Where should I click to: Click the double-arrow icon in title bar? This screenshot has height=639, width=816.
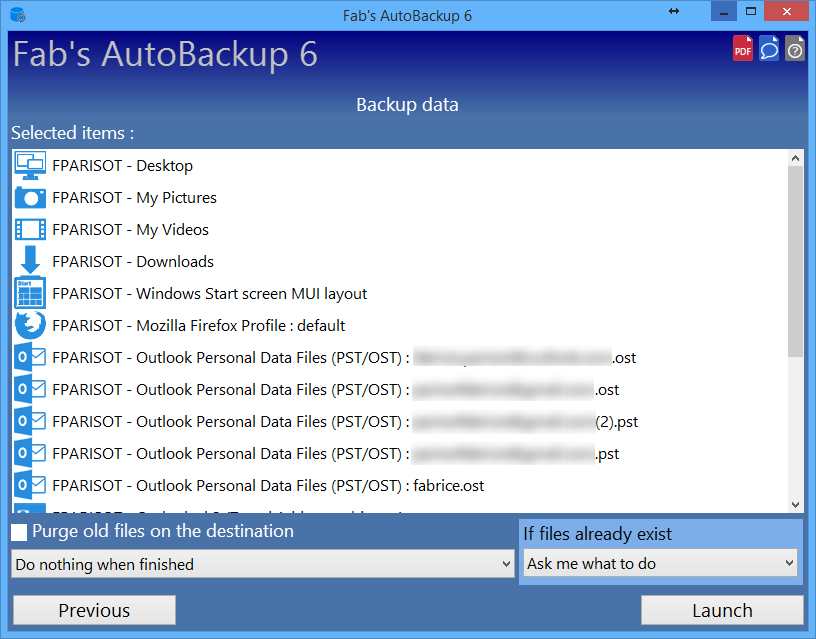(674, 11)
